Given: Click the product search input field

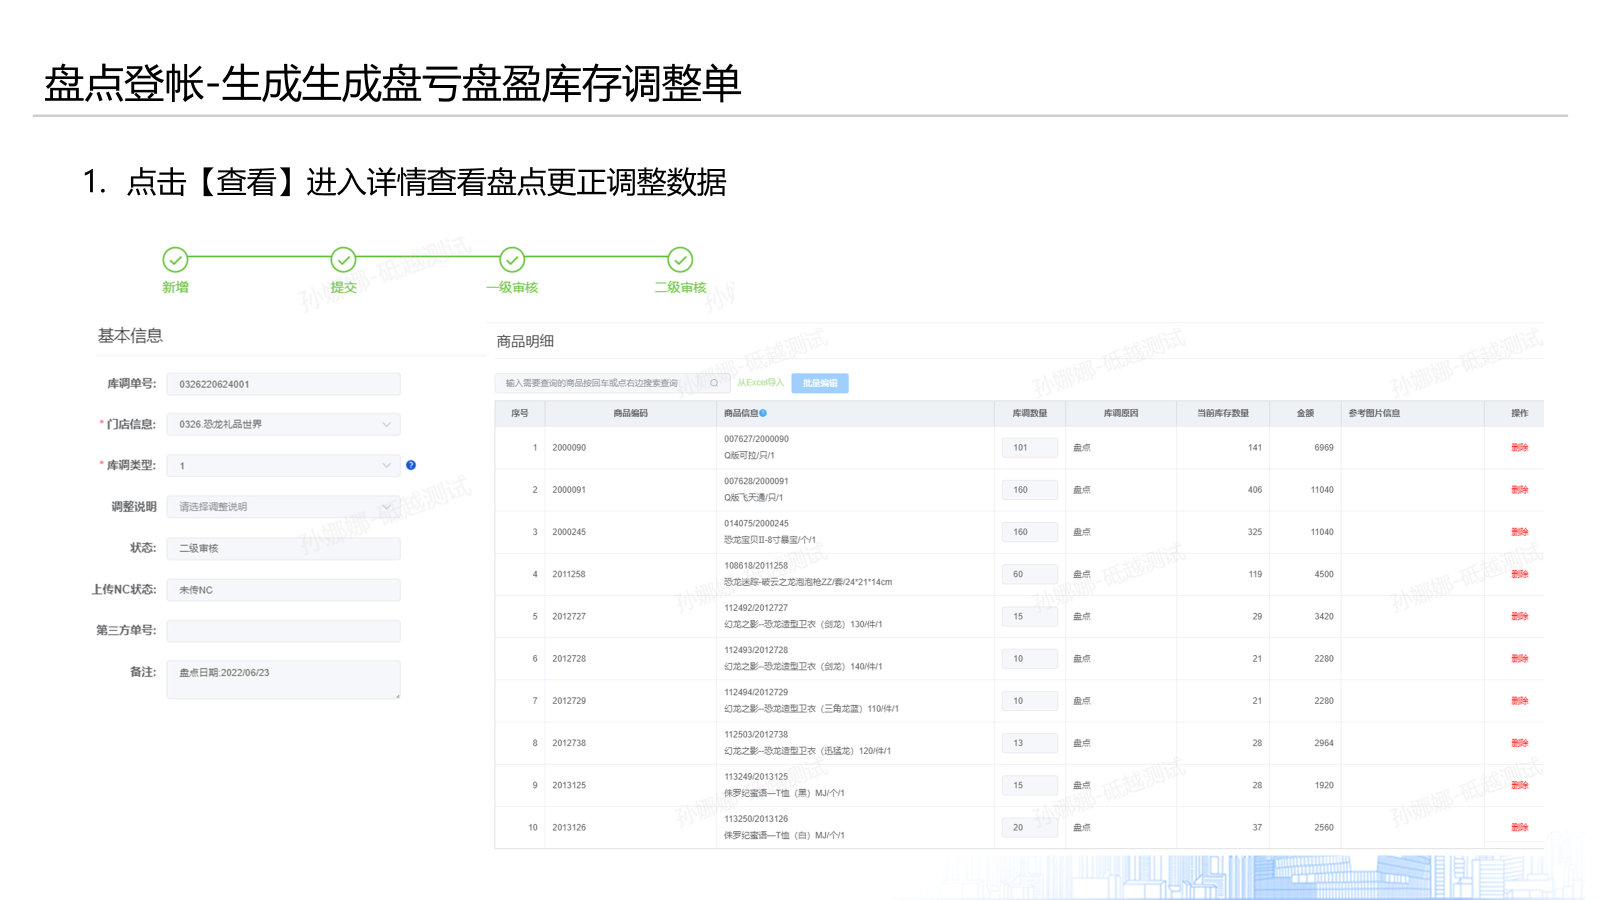Looking at the screenshot, I should coord(600,383).
